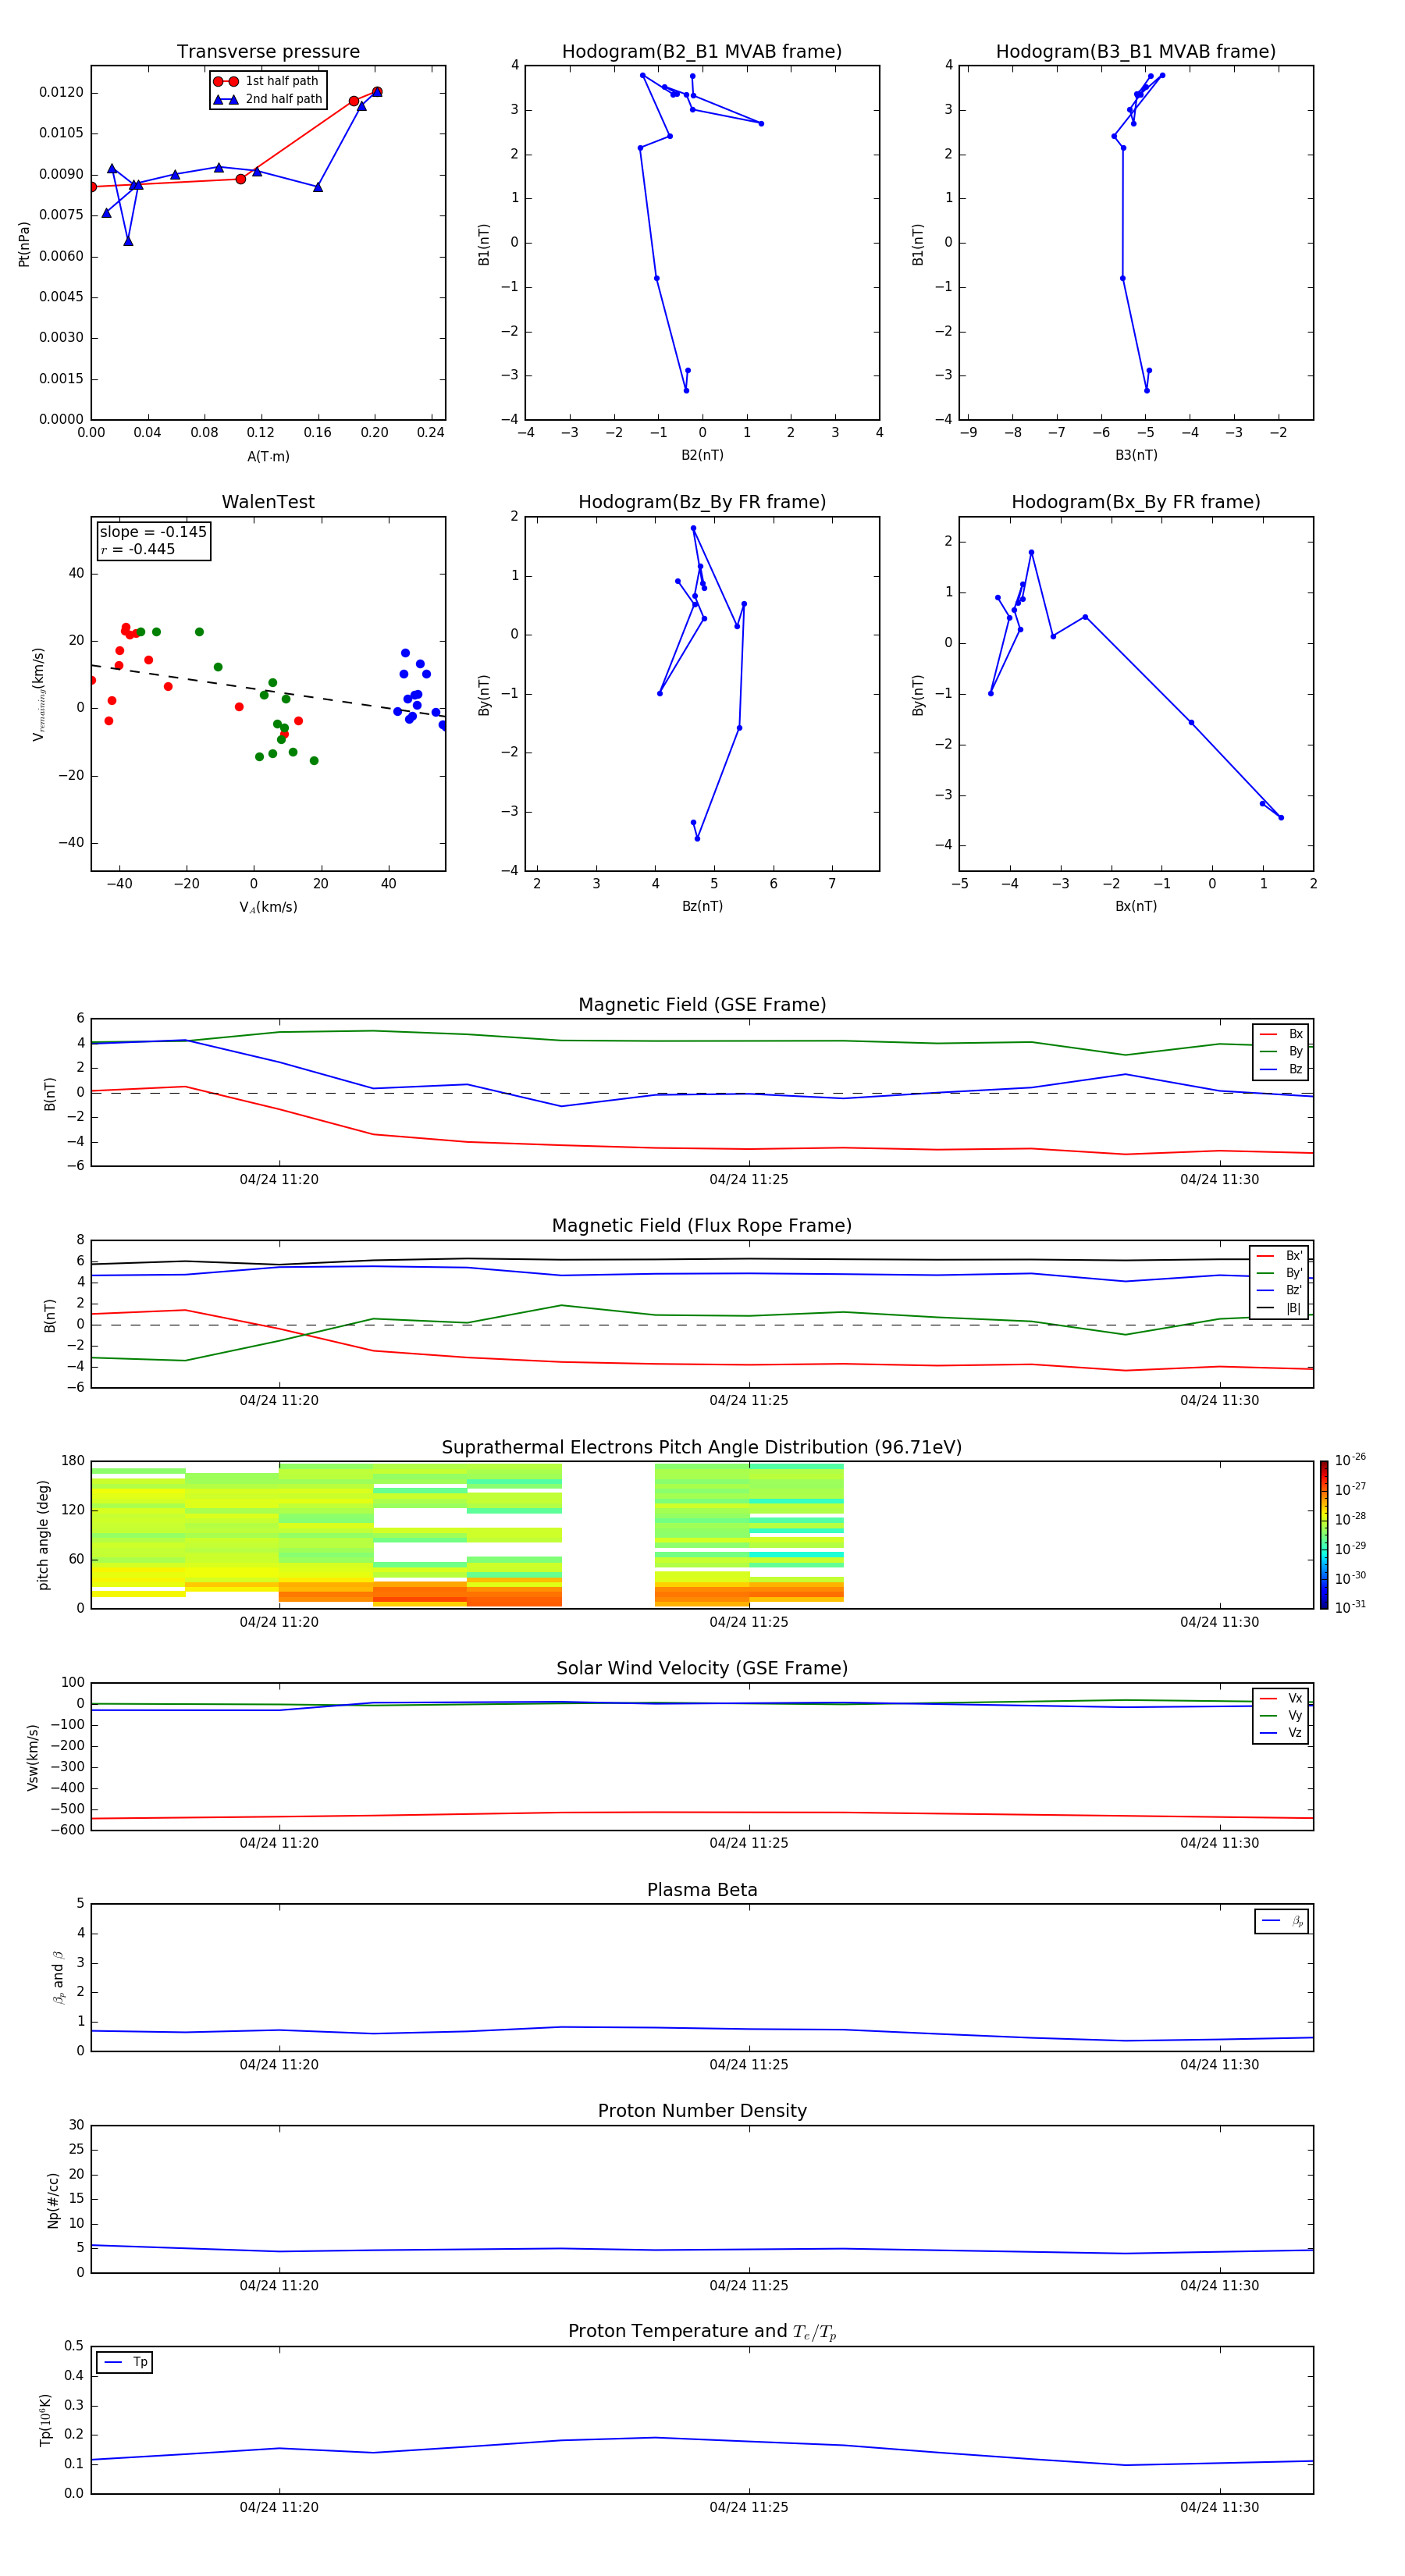Click the B3(nT) x-axis label
Screen dimensions: 1405x2576
[1136, 455]
